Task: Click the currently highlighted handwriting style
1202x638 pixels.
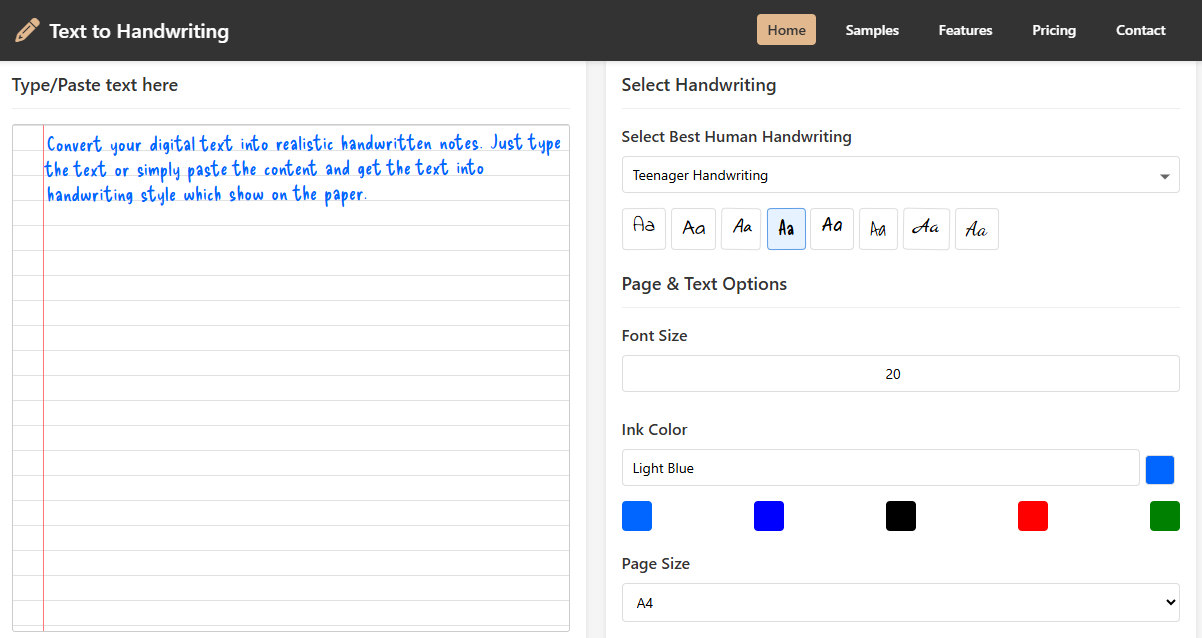Action: point(786,229)
